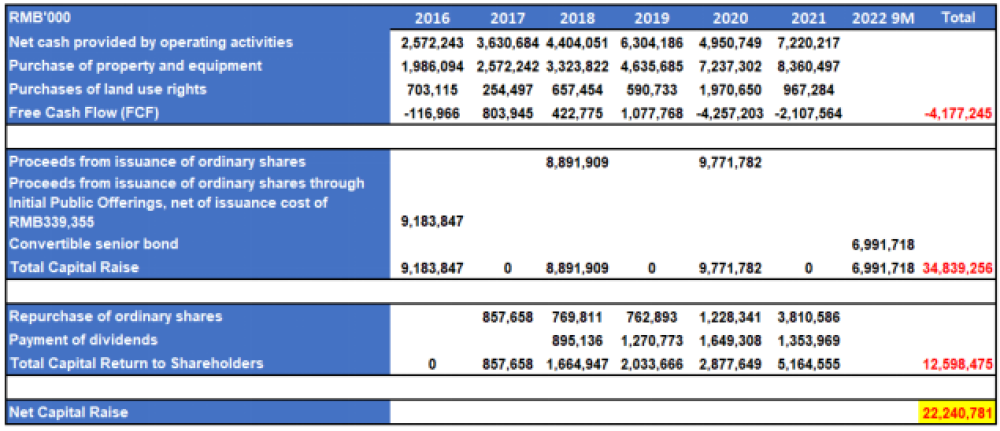
Task: Select 'Purchases of land use rights' label
Action: 108,89
